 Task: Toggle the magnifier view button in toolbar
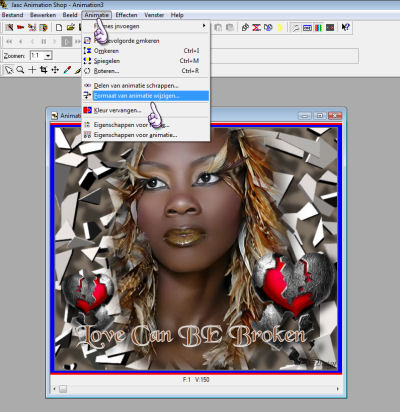tap(295, 27)
